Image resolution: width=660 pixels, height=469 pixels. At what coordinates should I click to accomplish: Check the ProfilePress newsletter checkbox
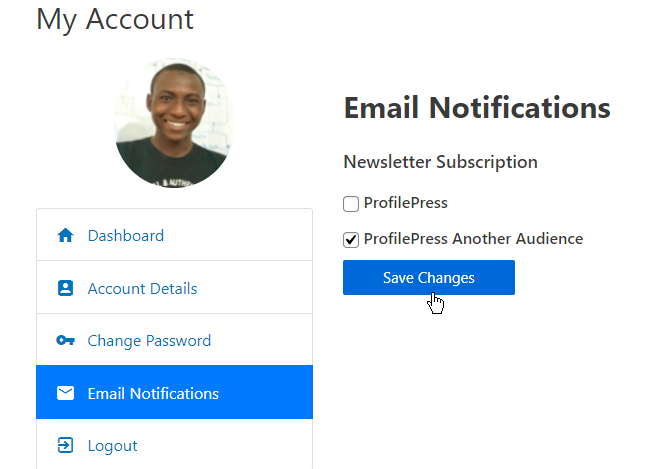coord(351,204)
